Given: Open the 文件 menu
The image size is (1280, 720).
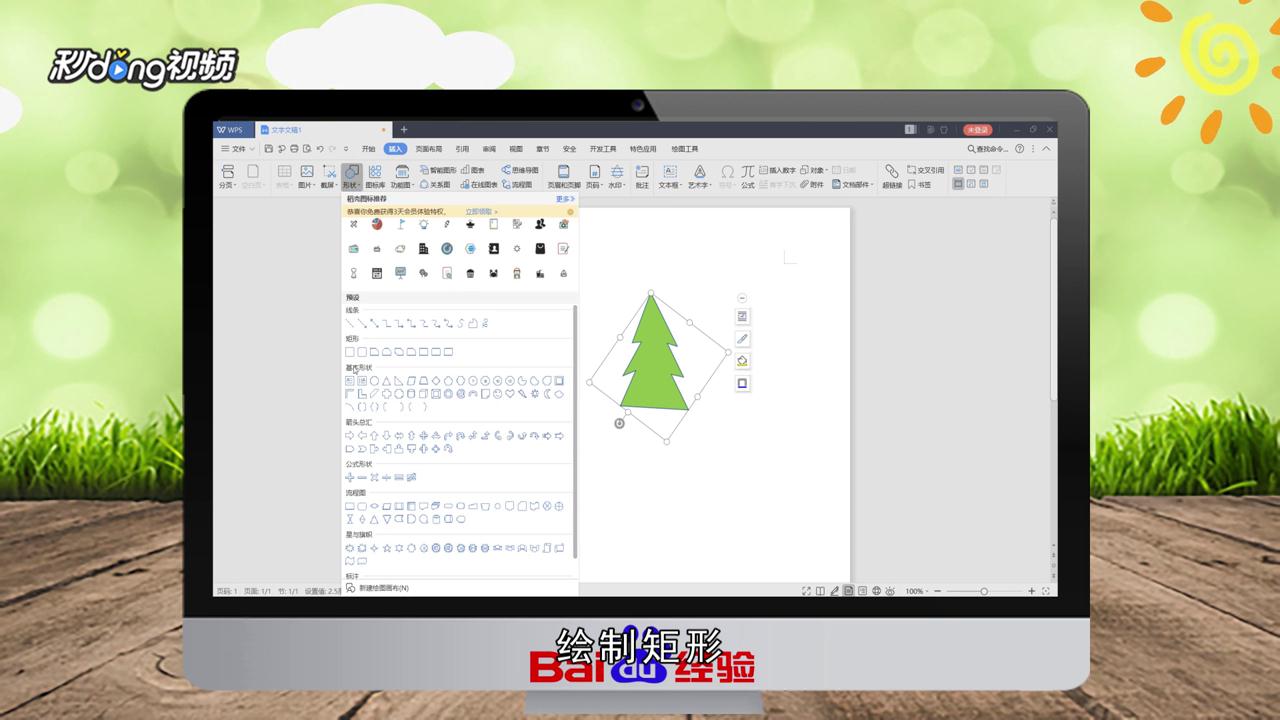Looking at the screenshot, I should 237,148.
